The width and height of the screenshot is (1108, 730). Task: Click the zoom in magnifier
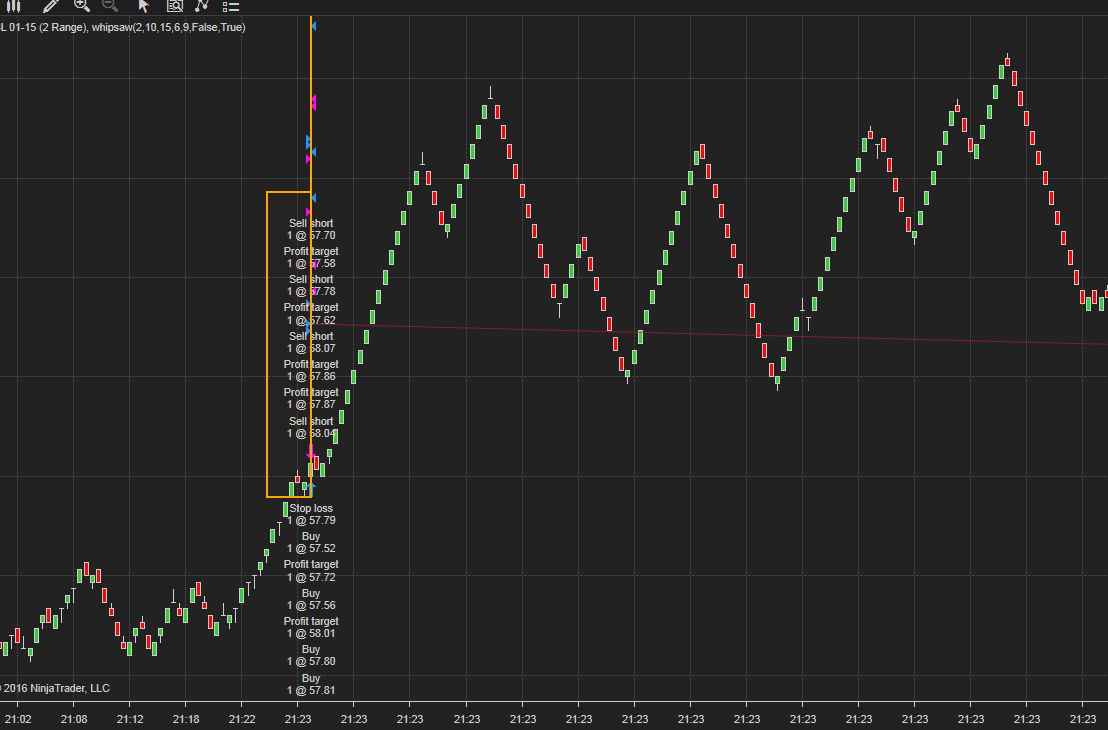click(82, 6)
